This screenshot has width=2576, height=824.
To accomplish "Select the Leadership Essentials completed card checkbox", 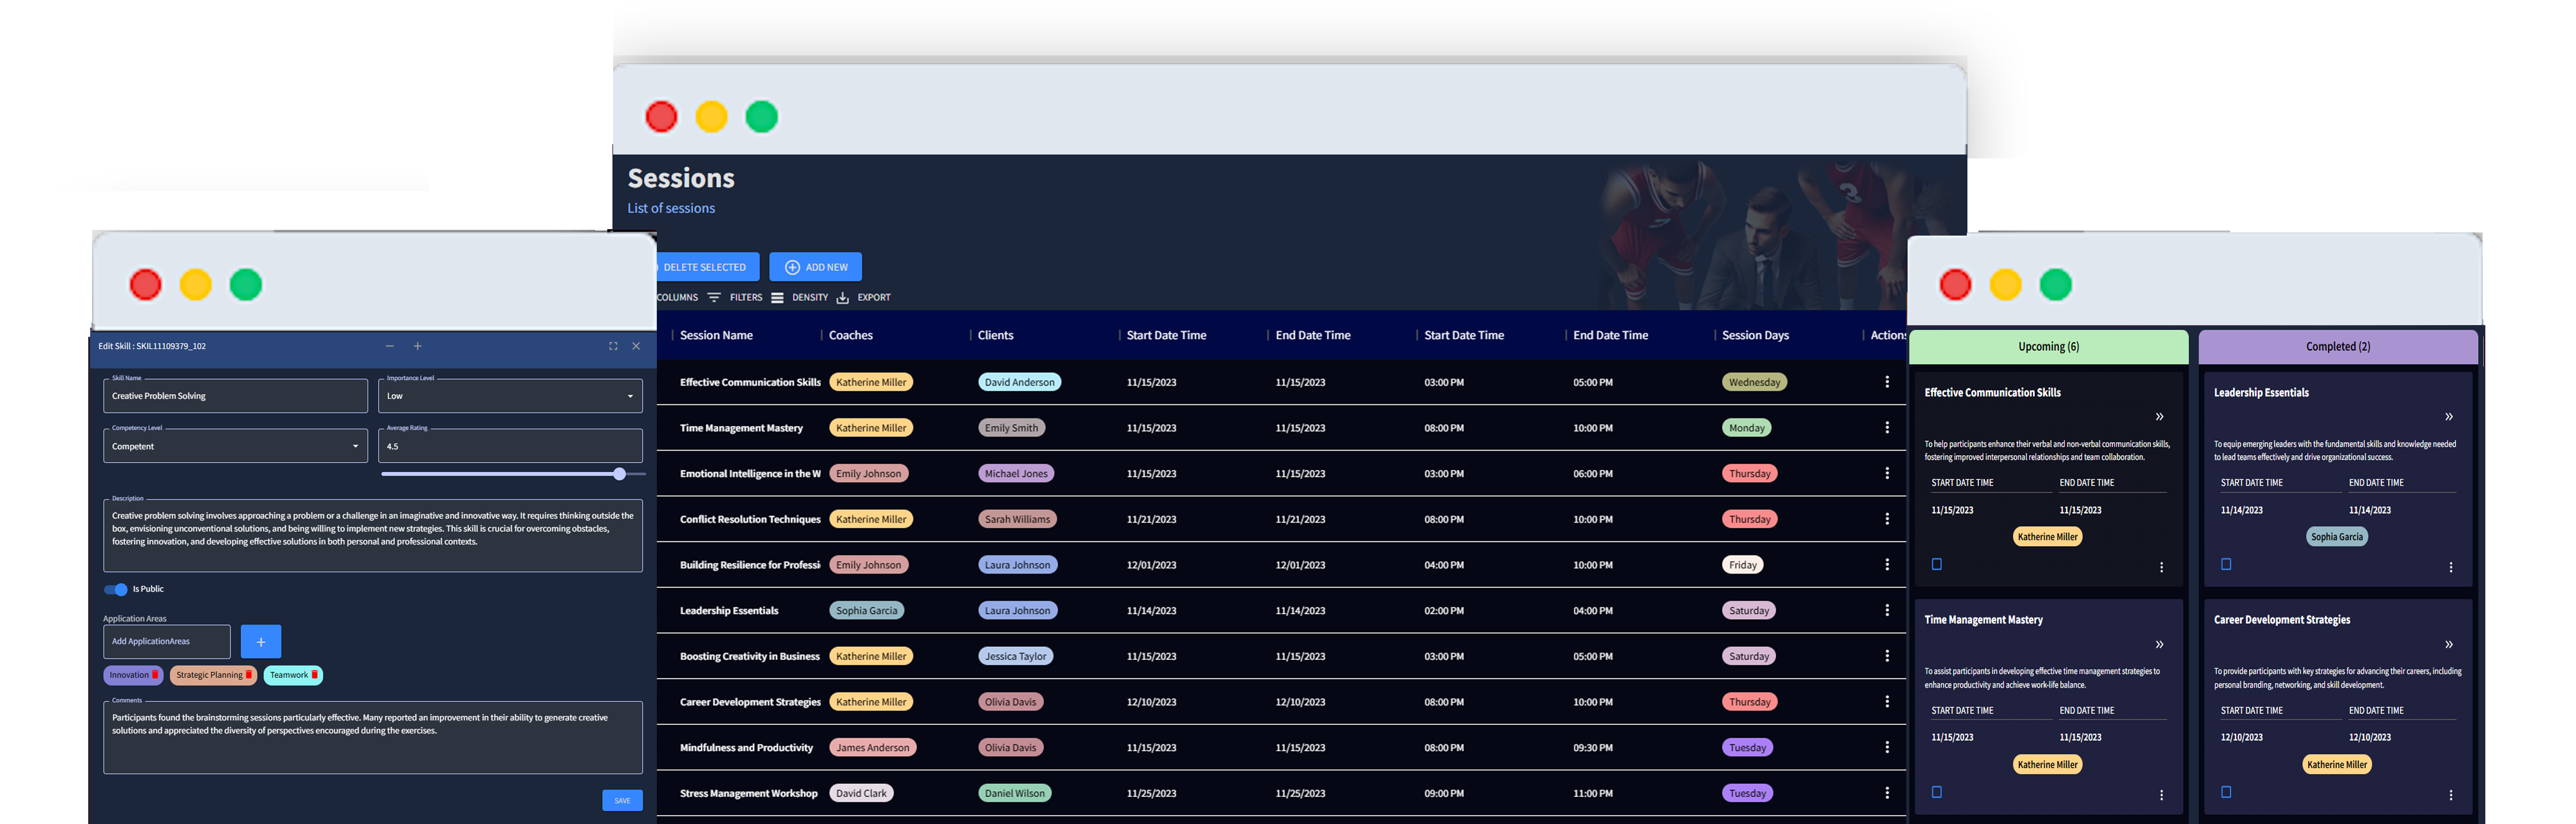I will (x=2226, y=564).
